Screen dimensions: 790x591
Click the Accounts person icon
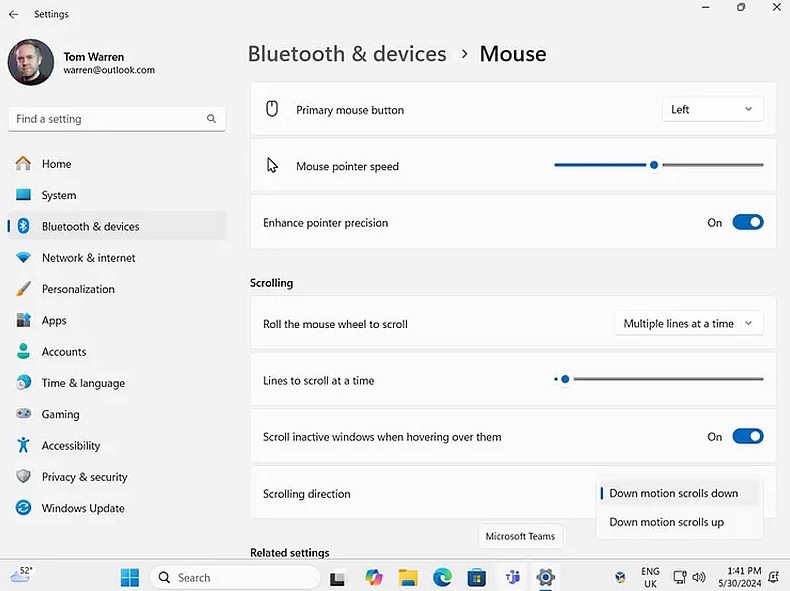point(23,351)
